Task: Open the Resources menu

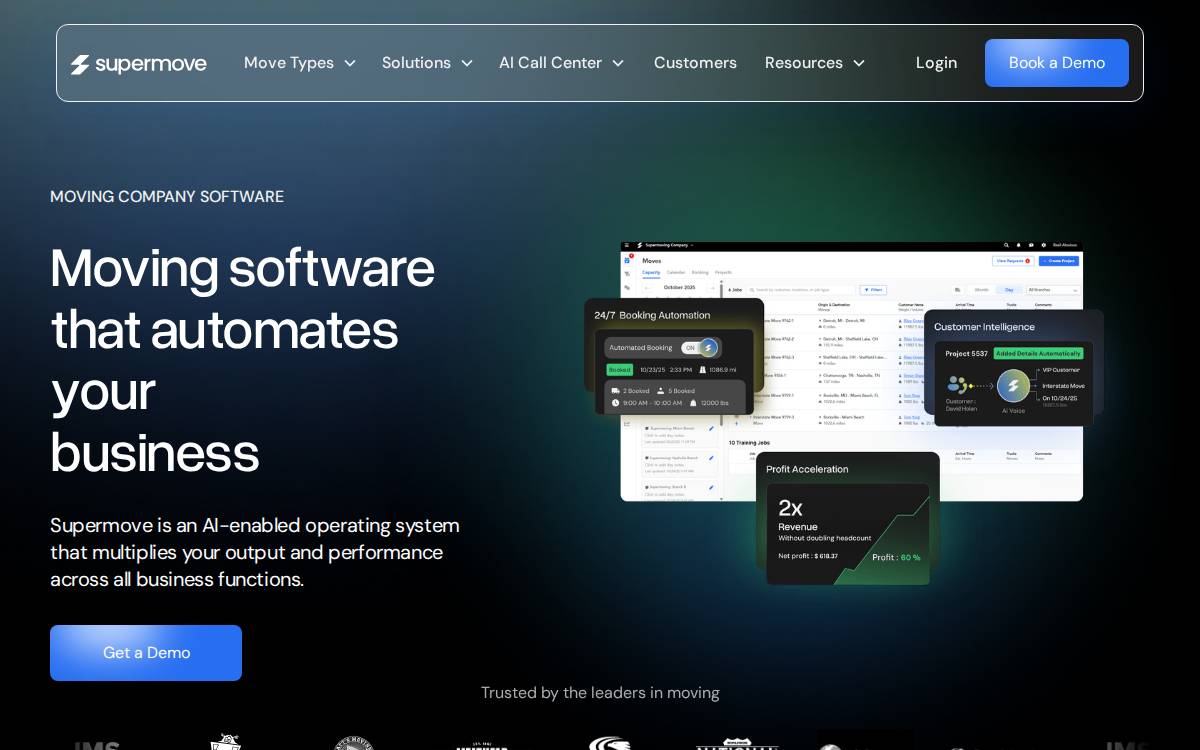Action: pyautogui.click(x=804, y=63)
